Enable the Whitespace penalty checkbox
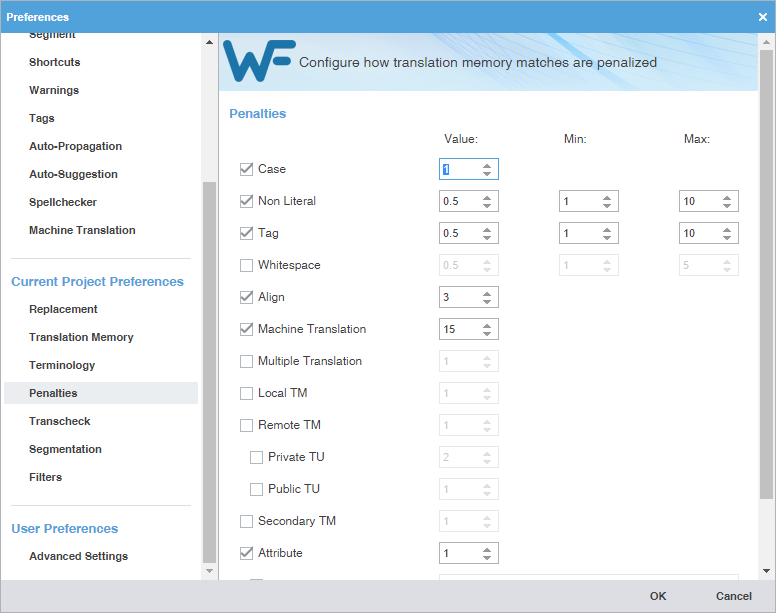The width and height of the screenshot is (776, 613). click(247, 265)
